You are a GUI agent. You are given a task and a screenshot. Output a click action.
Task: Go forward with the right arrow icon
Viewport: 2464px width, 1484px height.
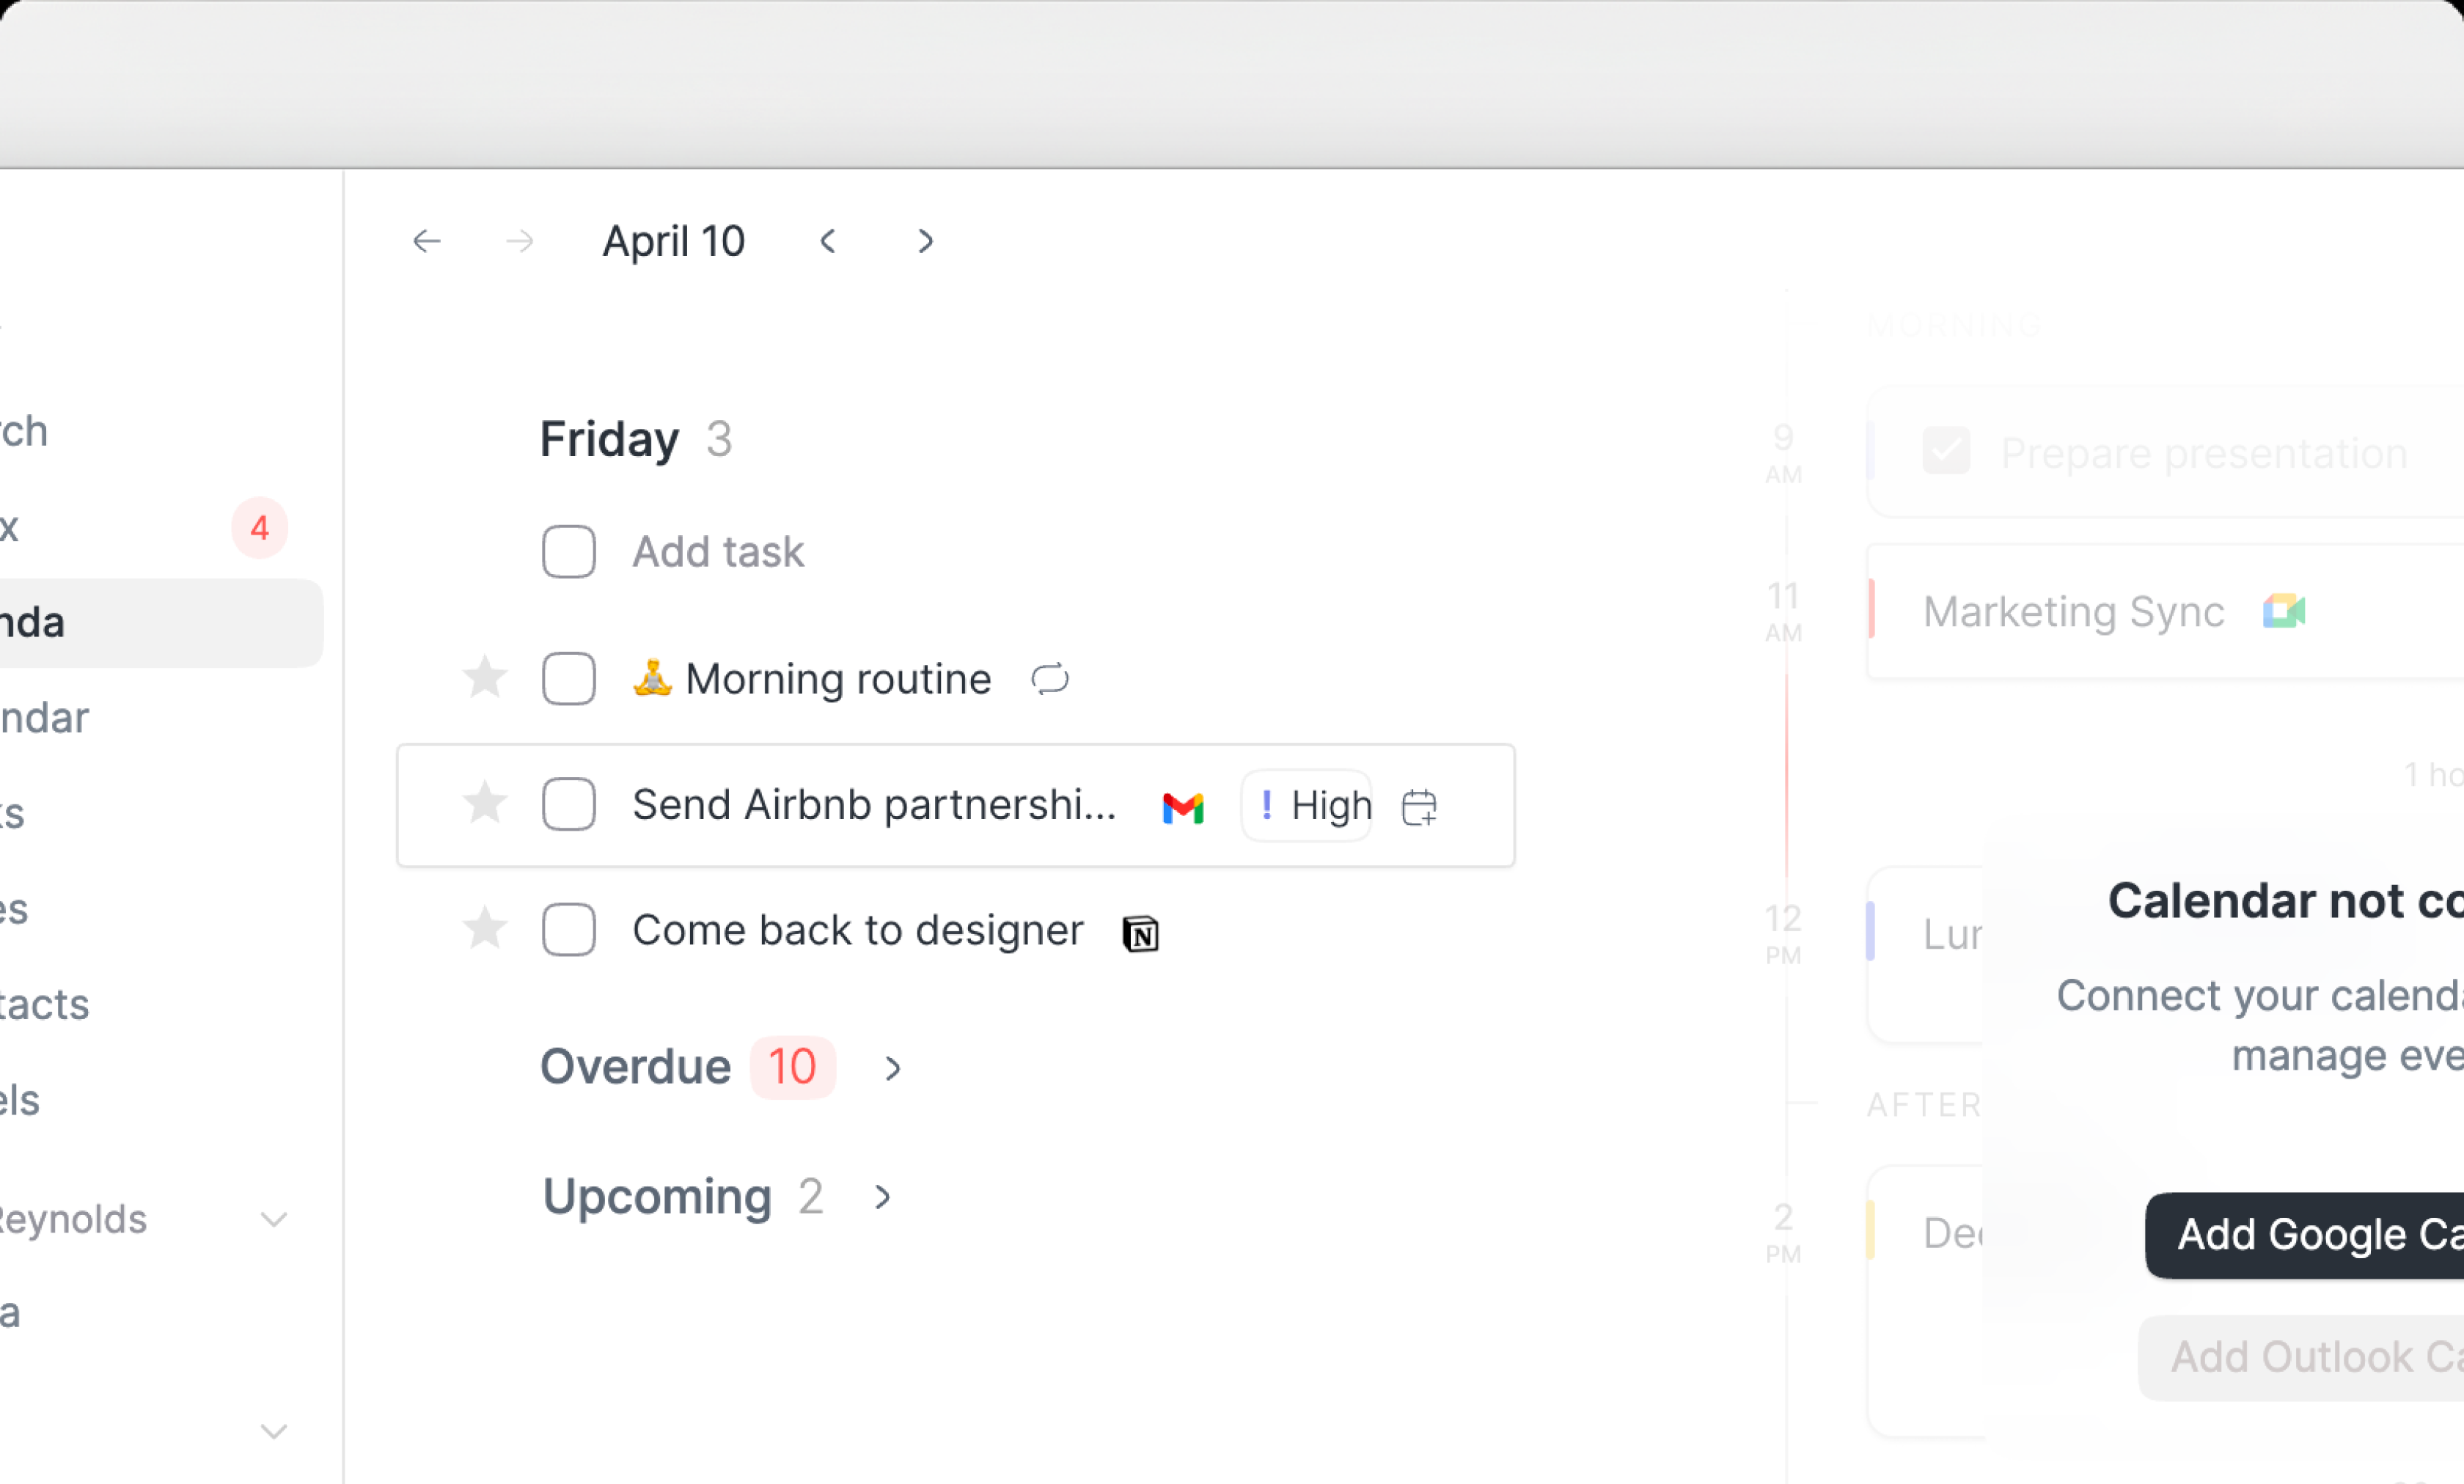520,241
